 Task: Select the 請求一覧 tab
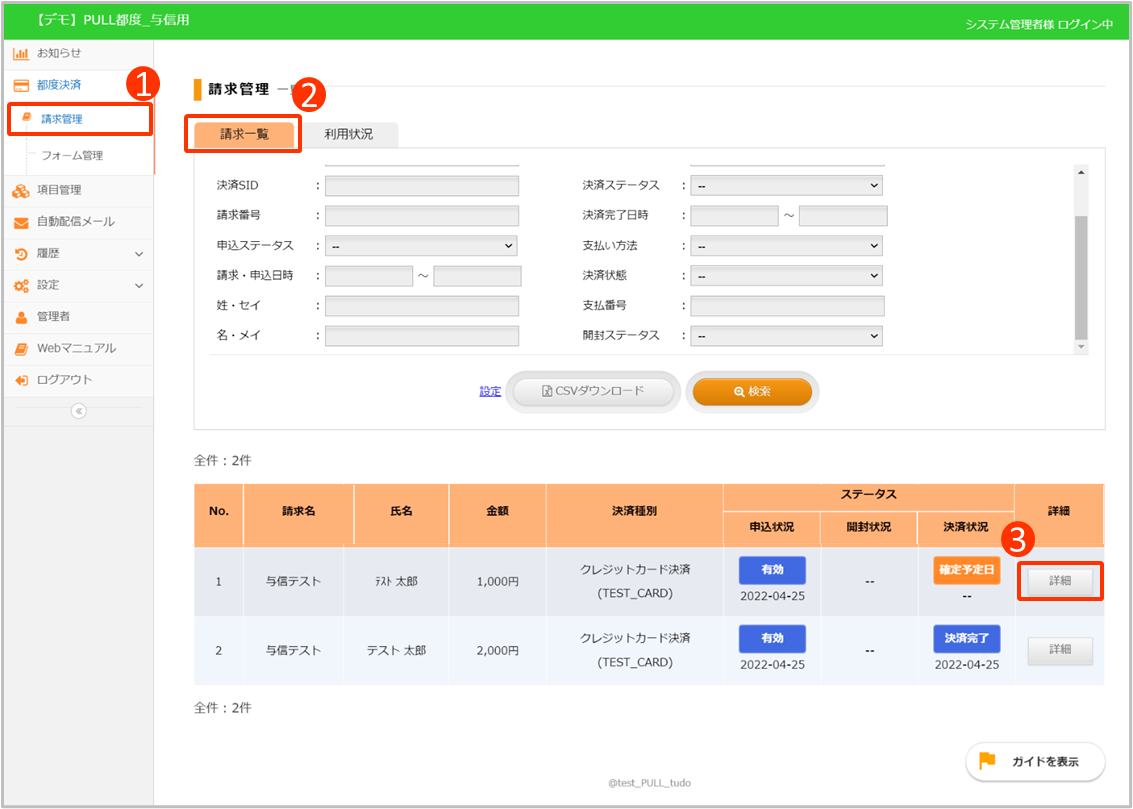click(x=244, y=134)
